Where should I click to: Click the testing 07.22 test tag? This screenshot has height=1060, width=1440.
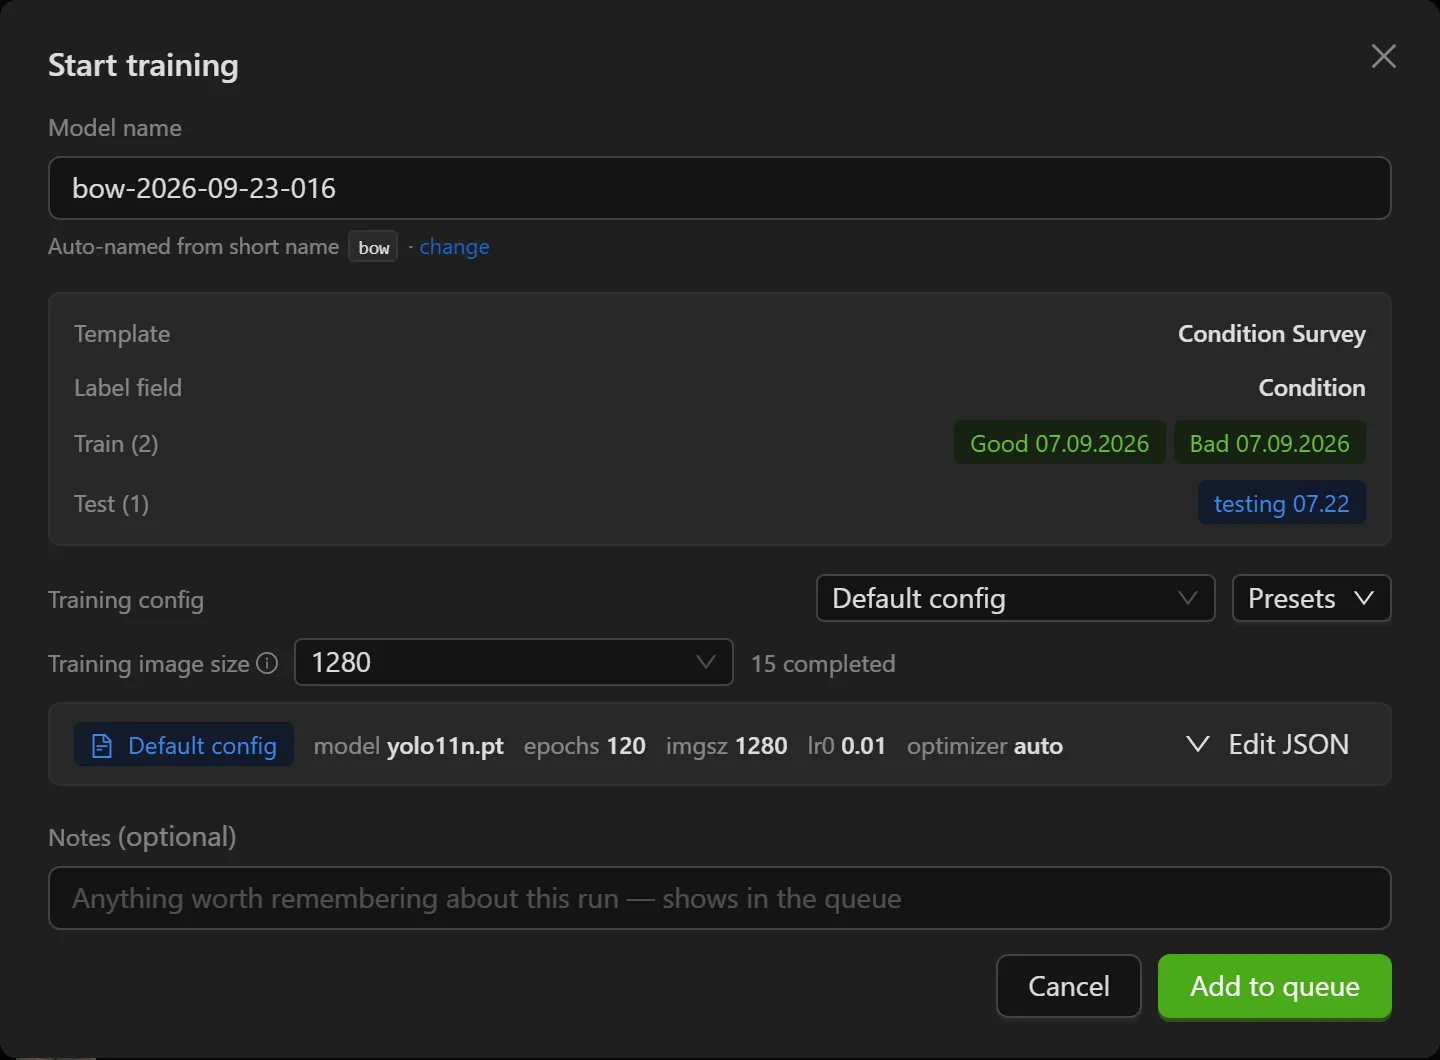(1281, 503)
